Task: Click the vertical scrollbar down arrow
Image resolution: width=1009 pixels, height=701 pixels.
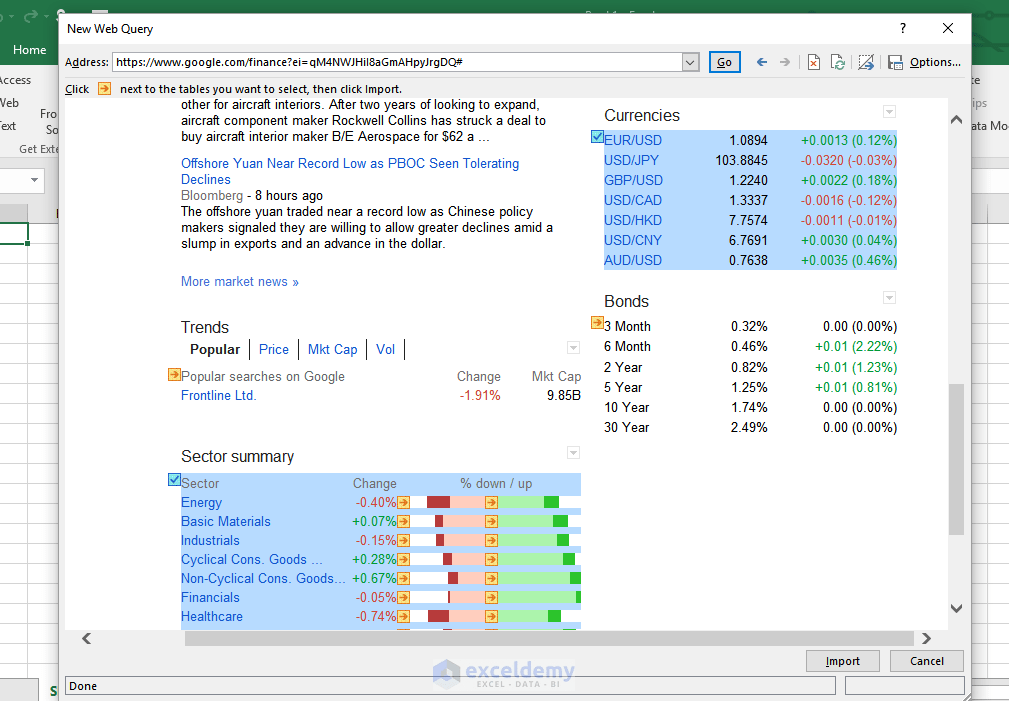Action: tap(956, 608)
